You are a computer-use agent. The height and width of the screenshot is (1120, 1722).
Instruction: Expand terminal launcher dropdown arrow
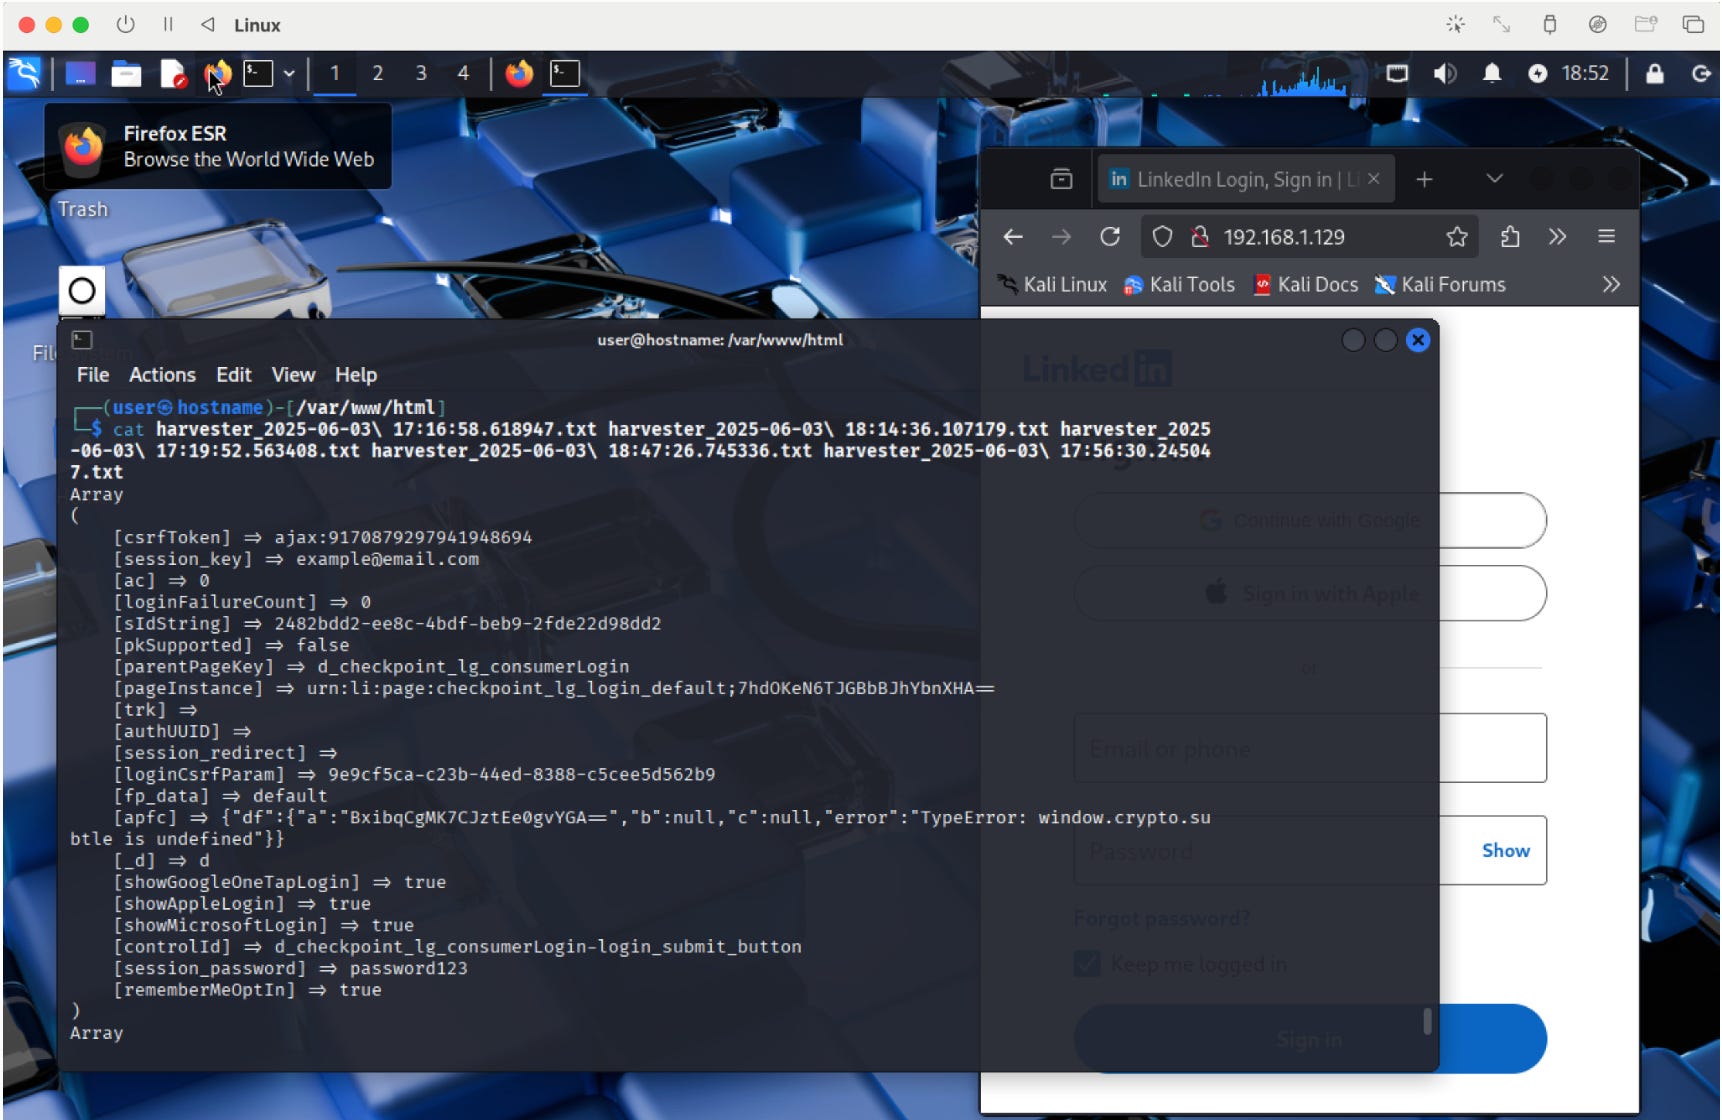pyautogui.click(x=289, y=73)
